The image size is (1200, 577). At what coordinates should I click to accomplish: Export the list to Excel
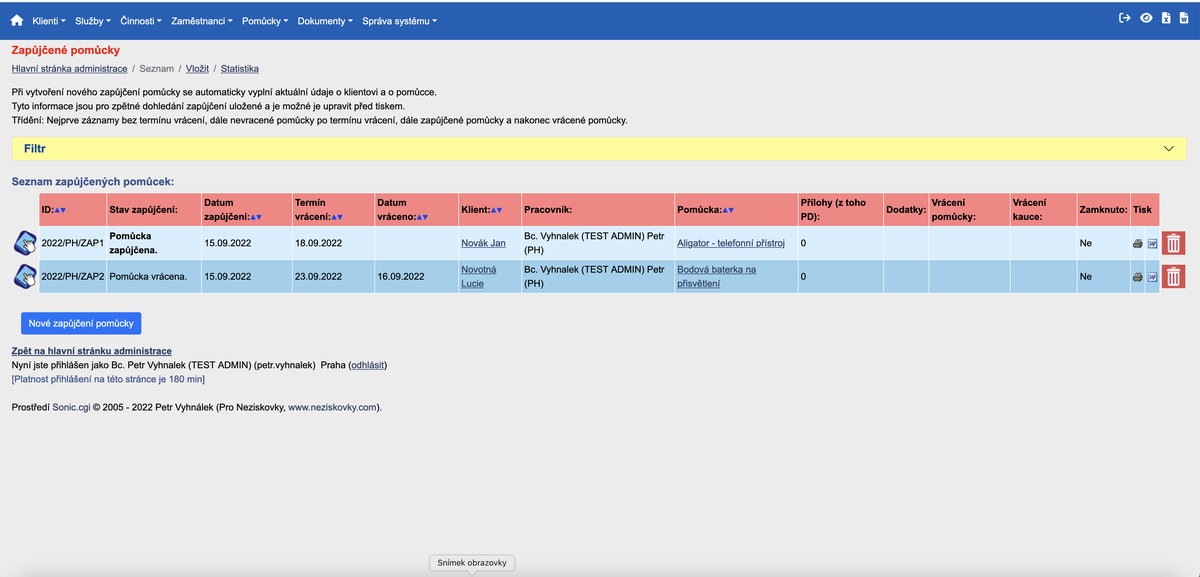click(x=1166, y=18)
